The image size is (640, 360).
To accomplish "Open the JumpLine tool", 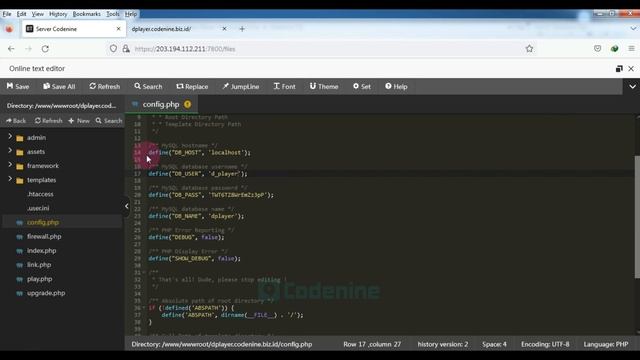I will click(241, 87).
